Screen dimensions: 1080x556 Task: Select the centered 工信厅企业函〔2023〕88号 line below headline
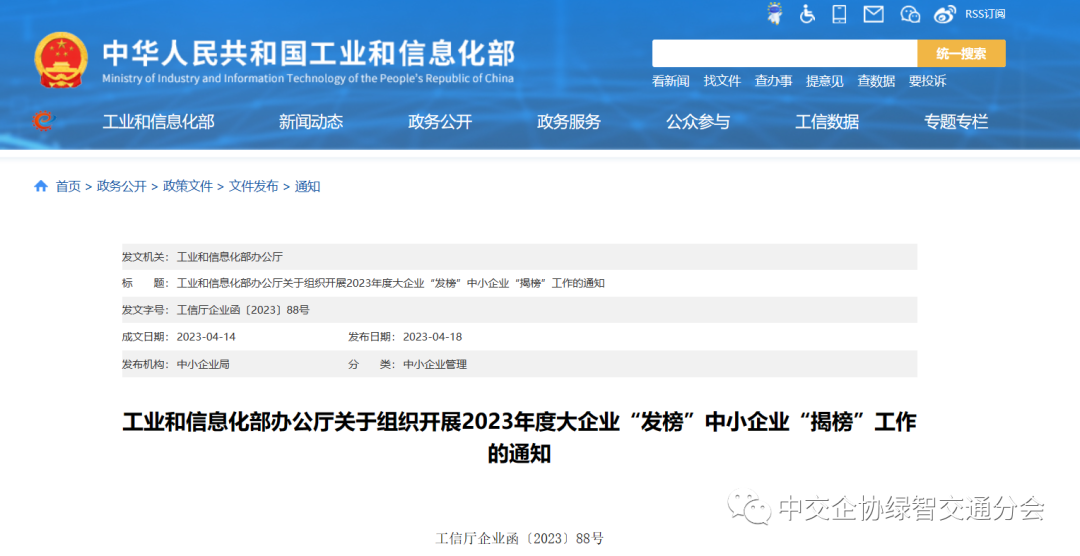pos(519,538)
